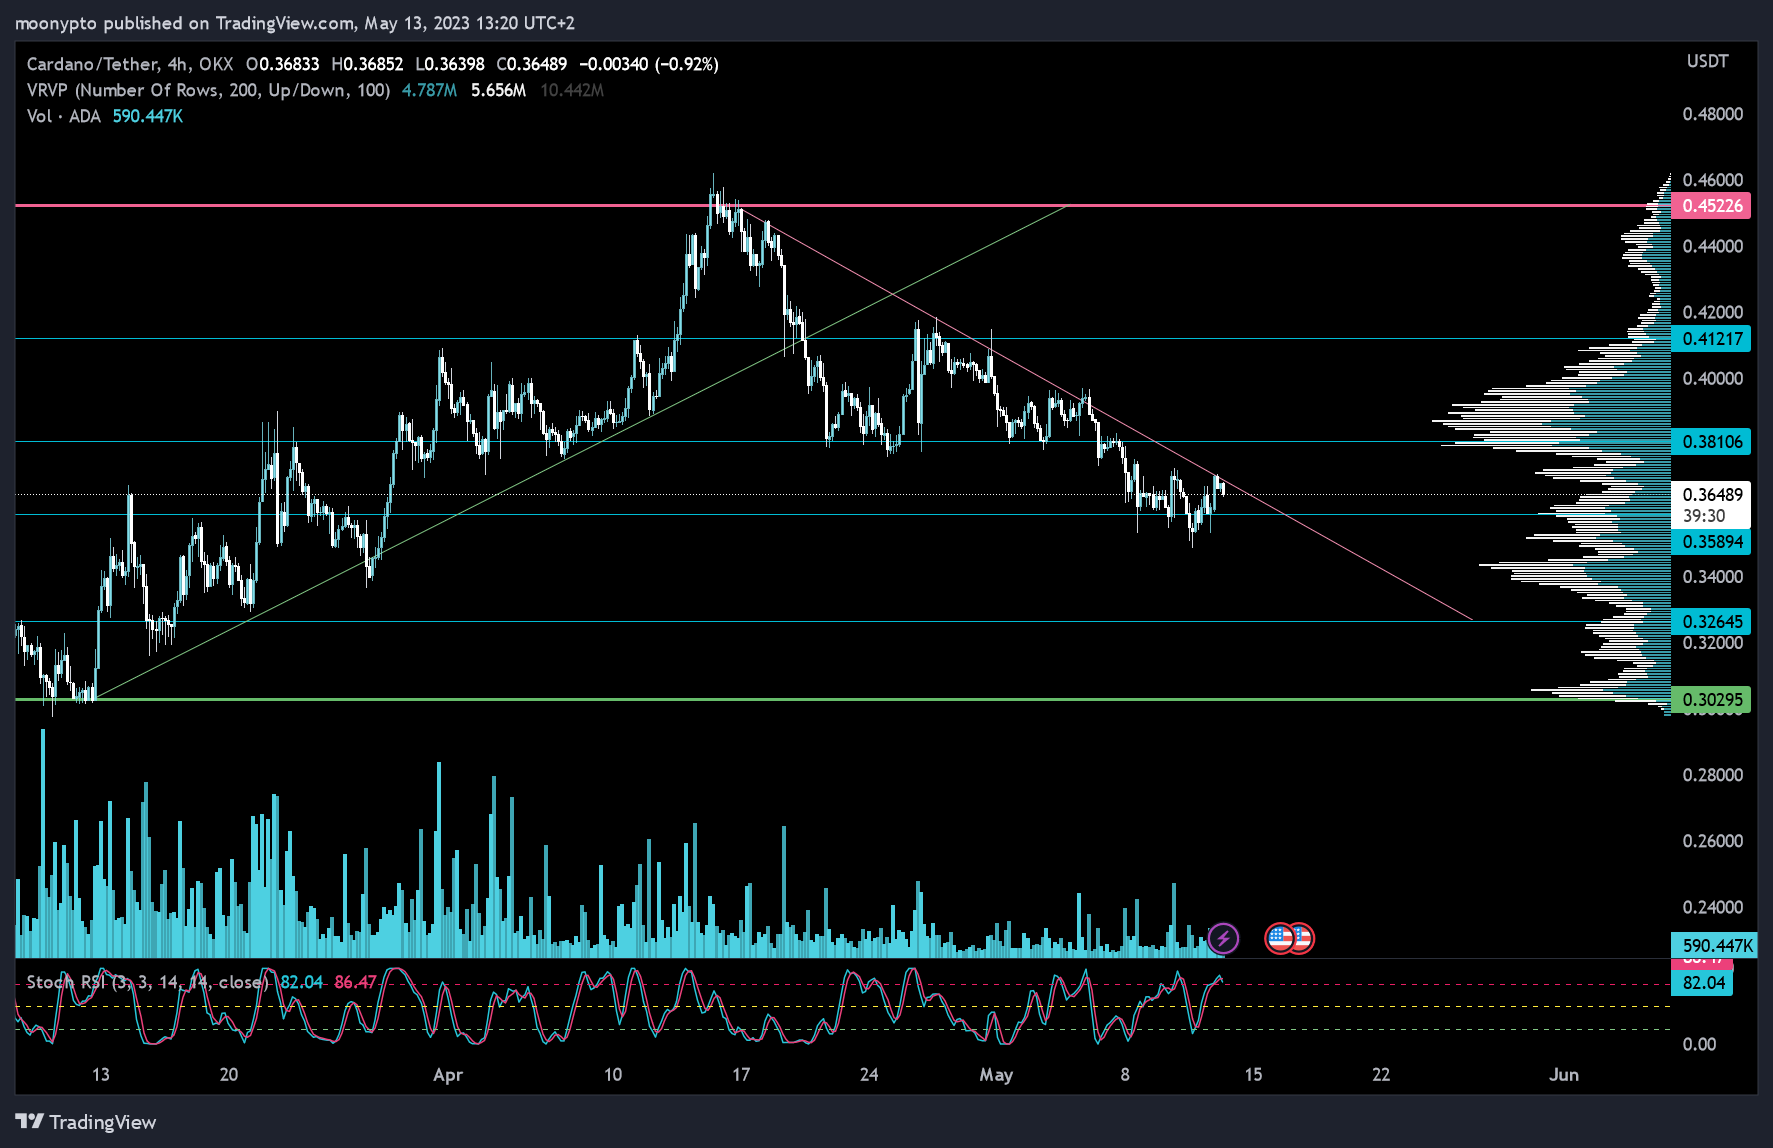Click the USDT currency label
Screen dimensions: 1773x1148
pos(1707,61)
